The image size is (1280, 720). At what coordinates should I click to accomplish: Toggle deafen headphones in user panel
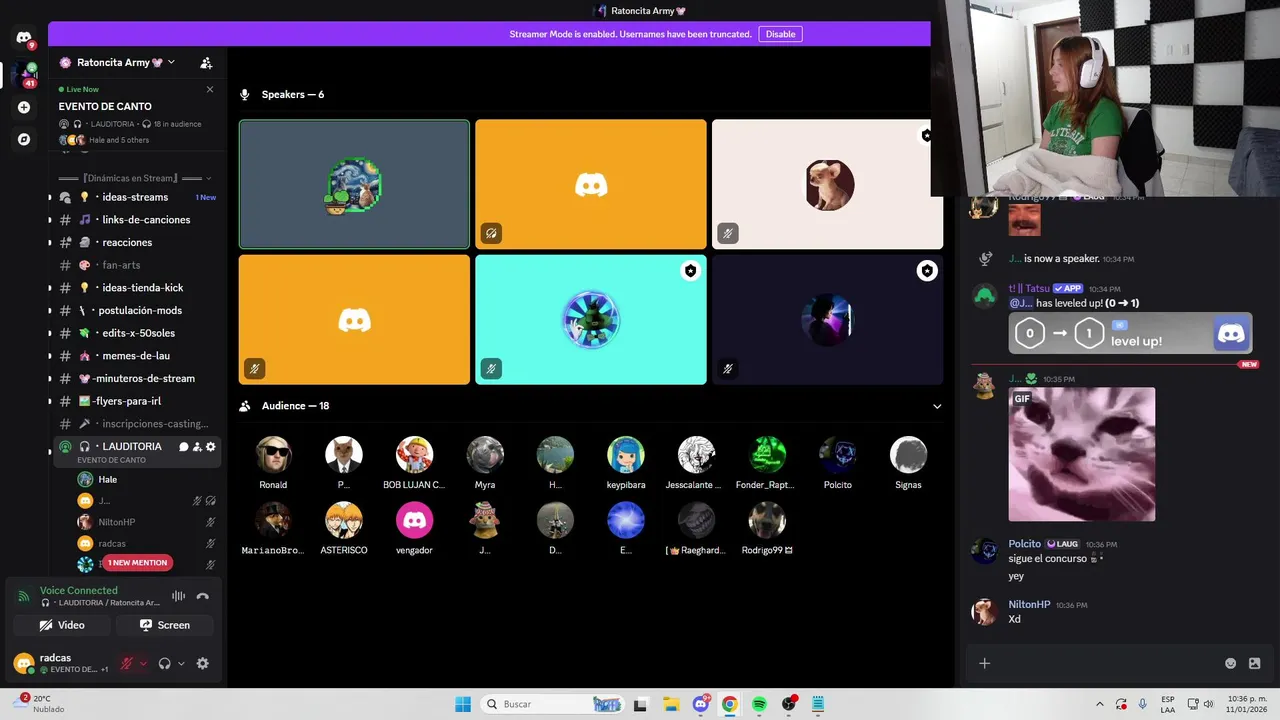[x=165, y=663]
